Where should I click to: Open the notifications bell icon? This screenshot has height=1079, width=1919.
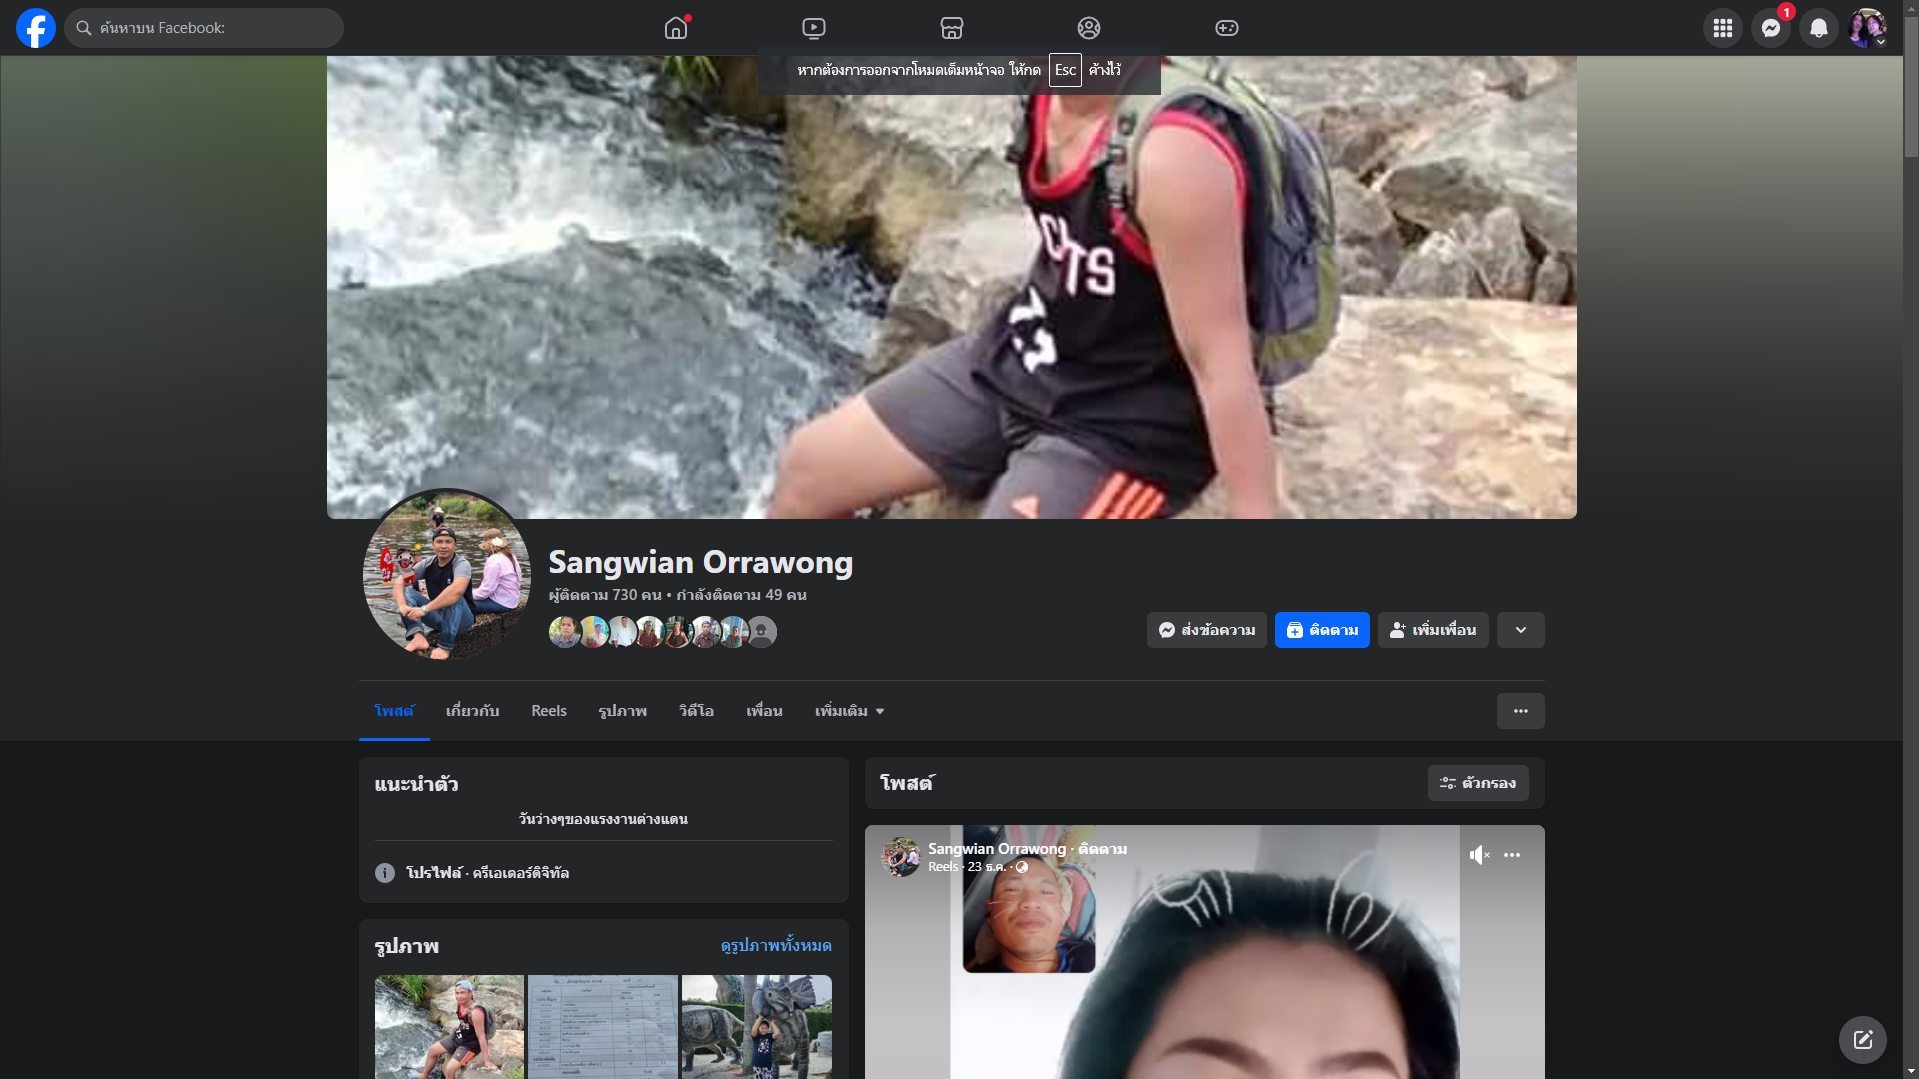[x=1818, y=28]
